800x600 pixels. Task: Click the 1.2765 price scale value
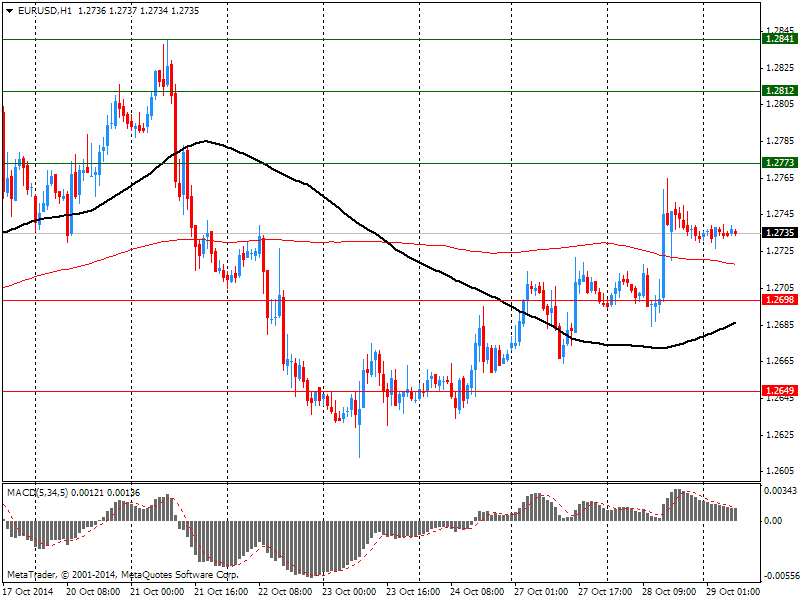780,178
